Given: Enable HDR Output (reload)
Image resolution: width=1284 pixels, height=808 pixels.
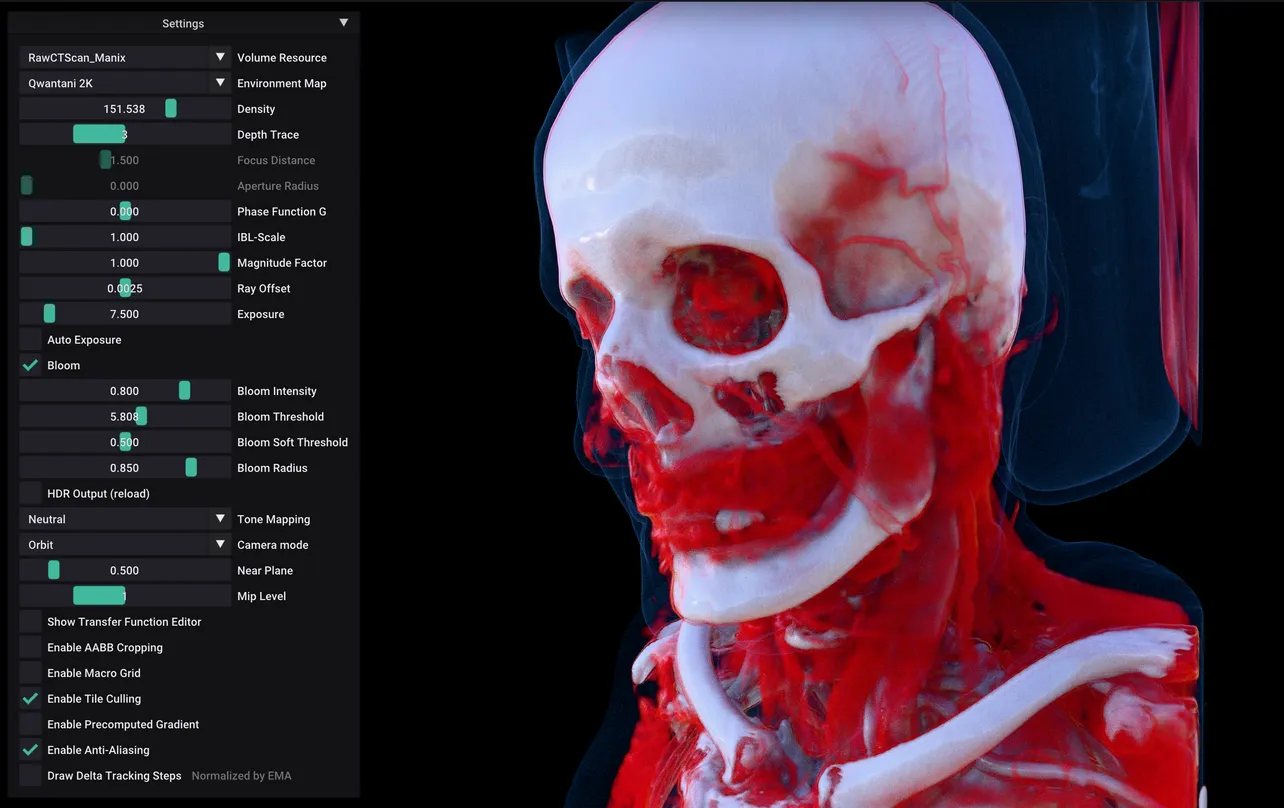Looking at the screenshot, I should click(x=29, y=493).
